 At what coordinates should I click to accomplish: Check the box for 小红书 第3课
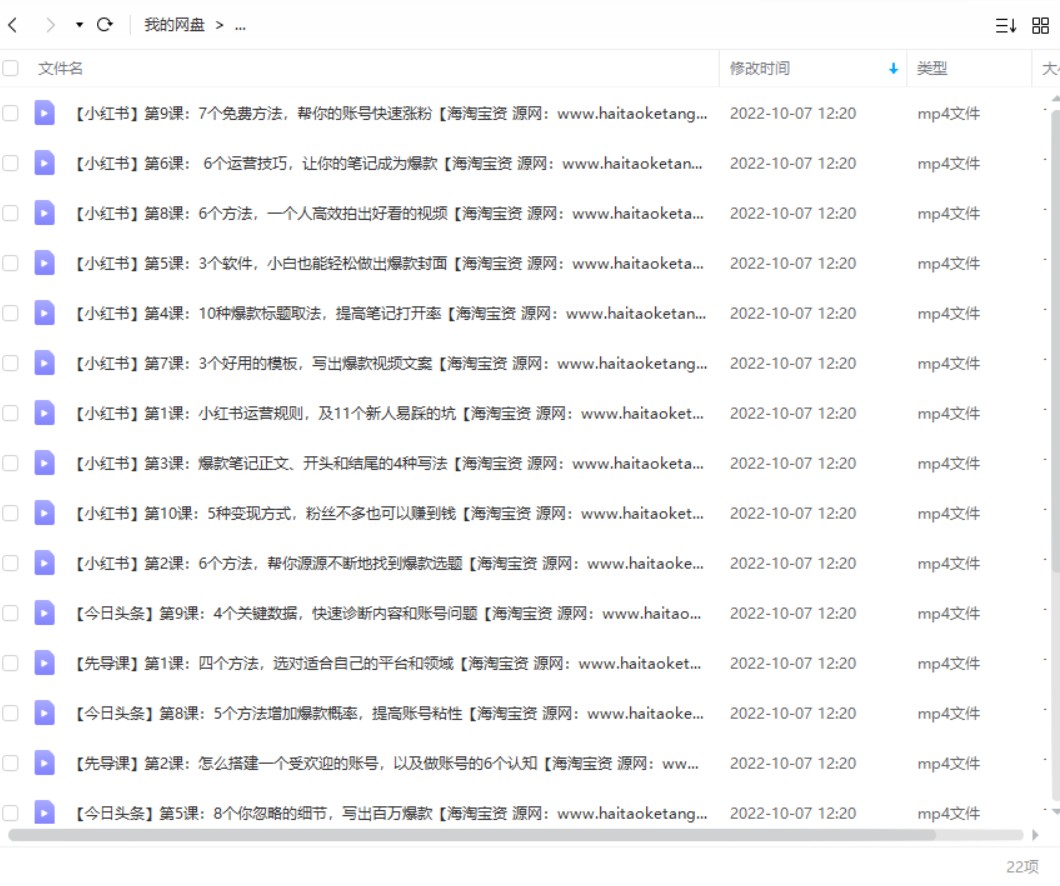coord(10,463)
